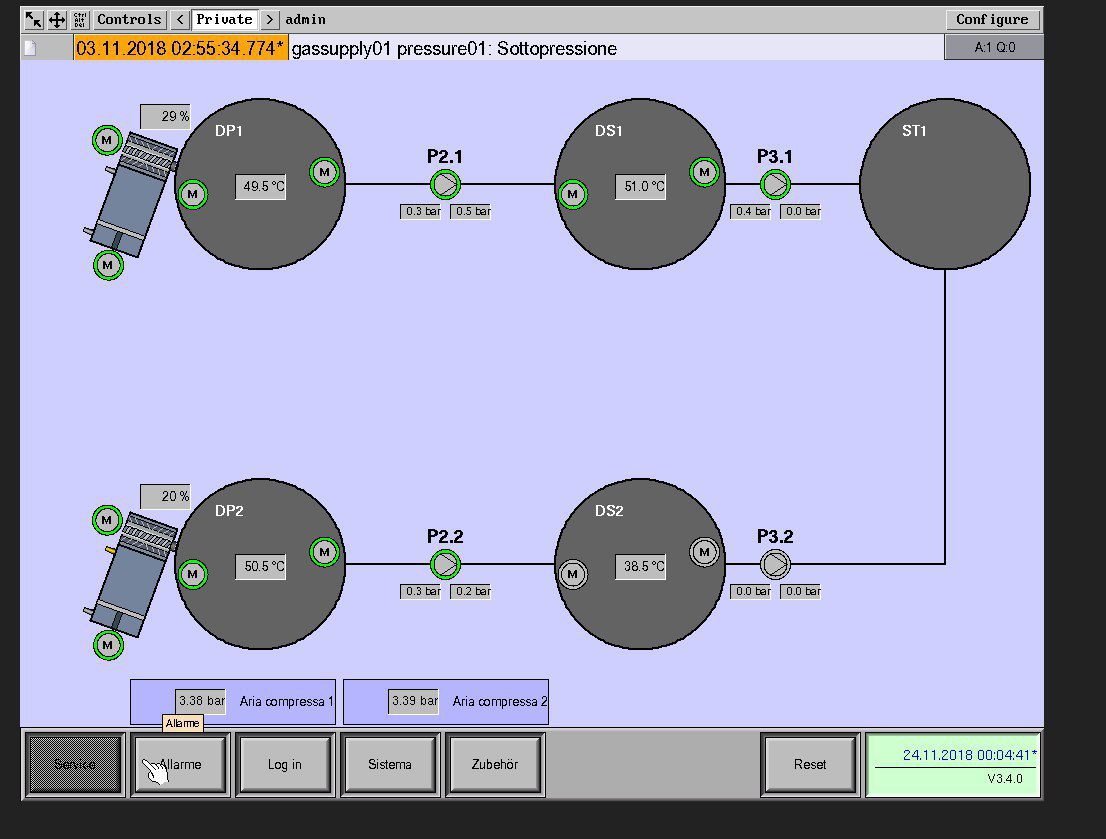Select the inactive pump P3.2 icon

(775, 564)
